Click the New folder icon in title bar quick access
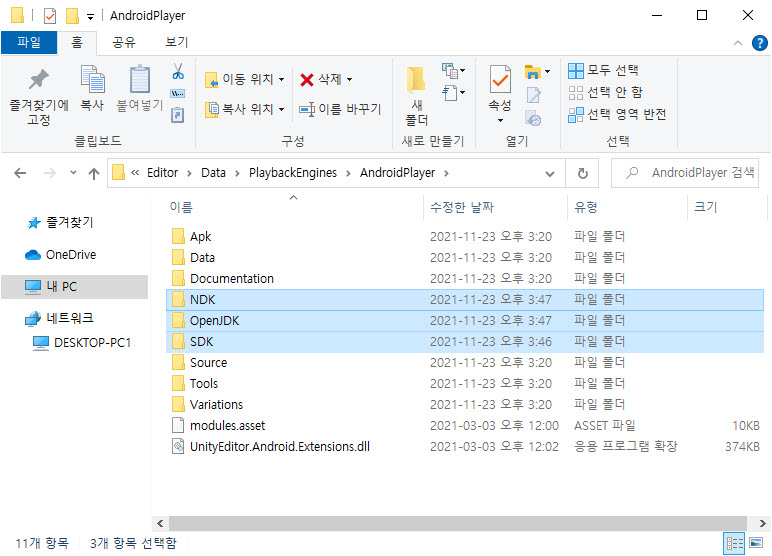The height and width of the screenshot is (556, 772). [72, 16]
